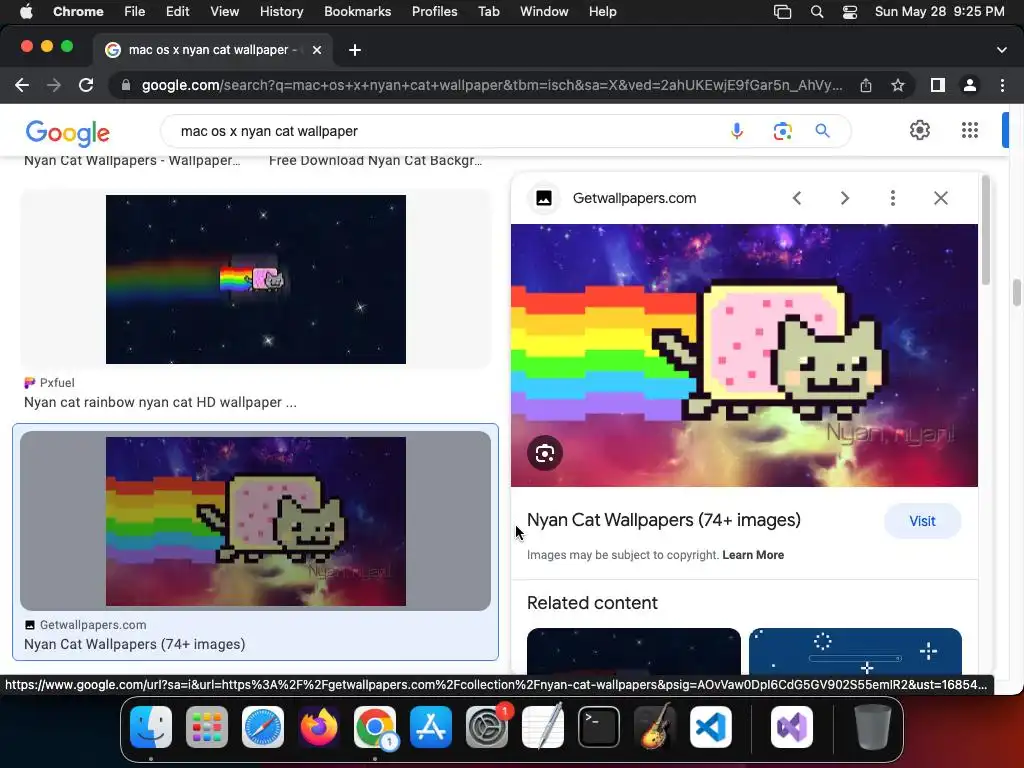1024x768 pixels.
Task: Click the Lens icon on preview image
Action: point(545,453)
